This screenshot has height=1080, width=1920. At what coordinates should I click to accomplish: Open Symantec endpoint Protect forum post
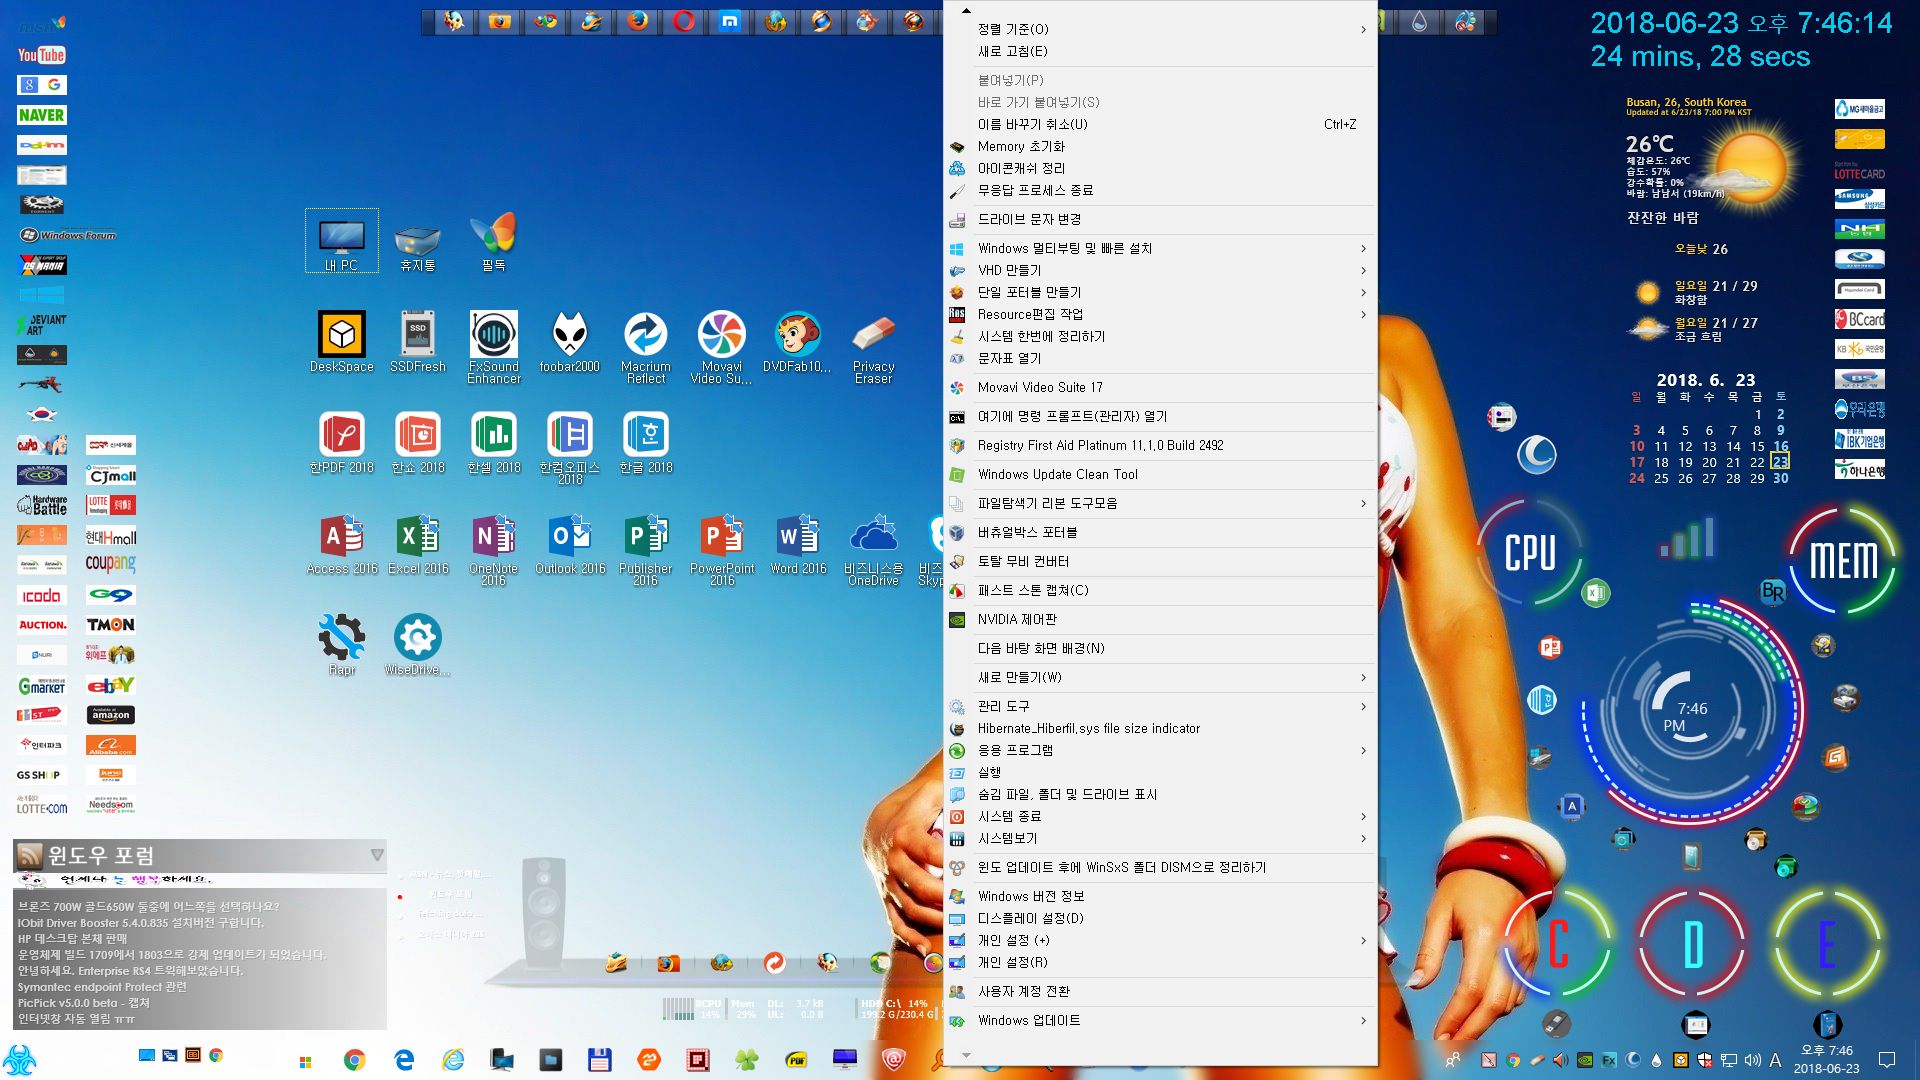[x=102, y=987]
